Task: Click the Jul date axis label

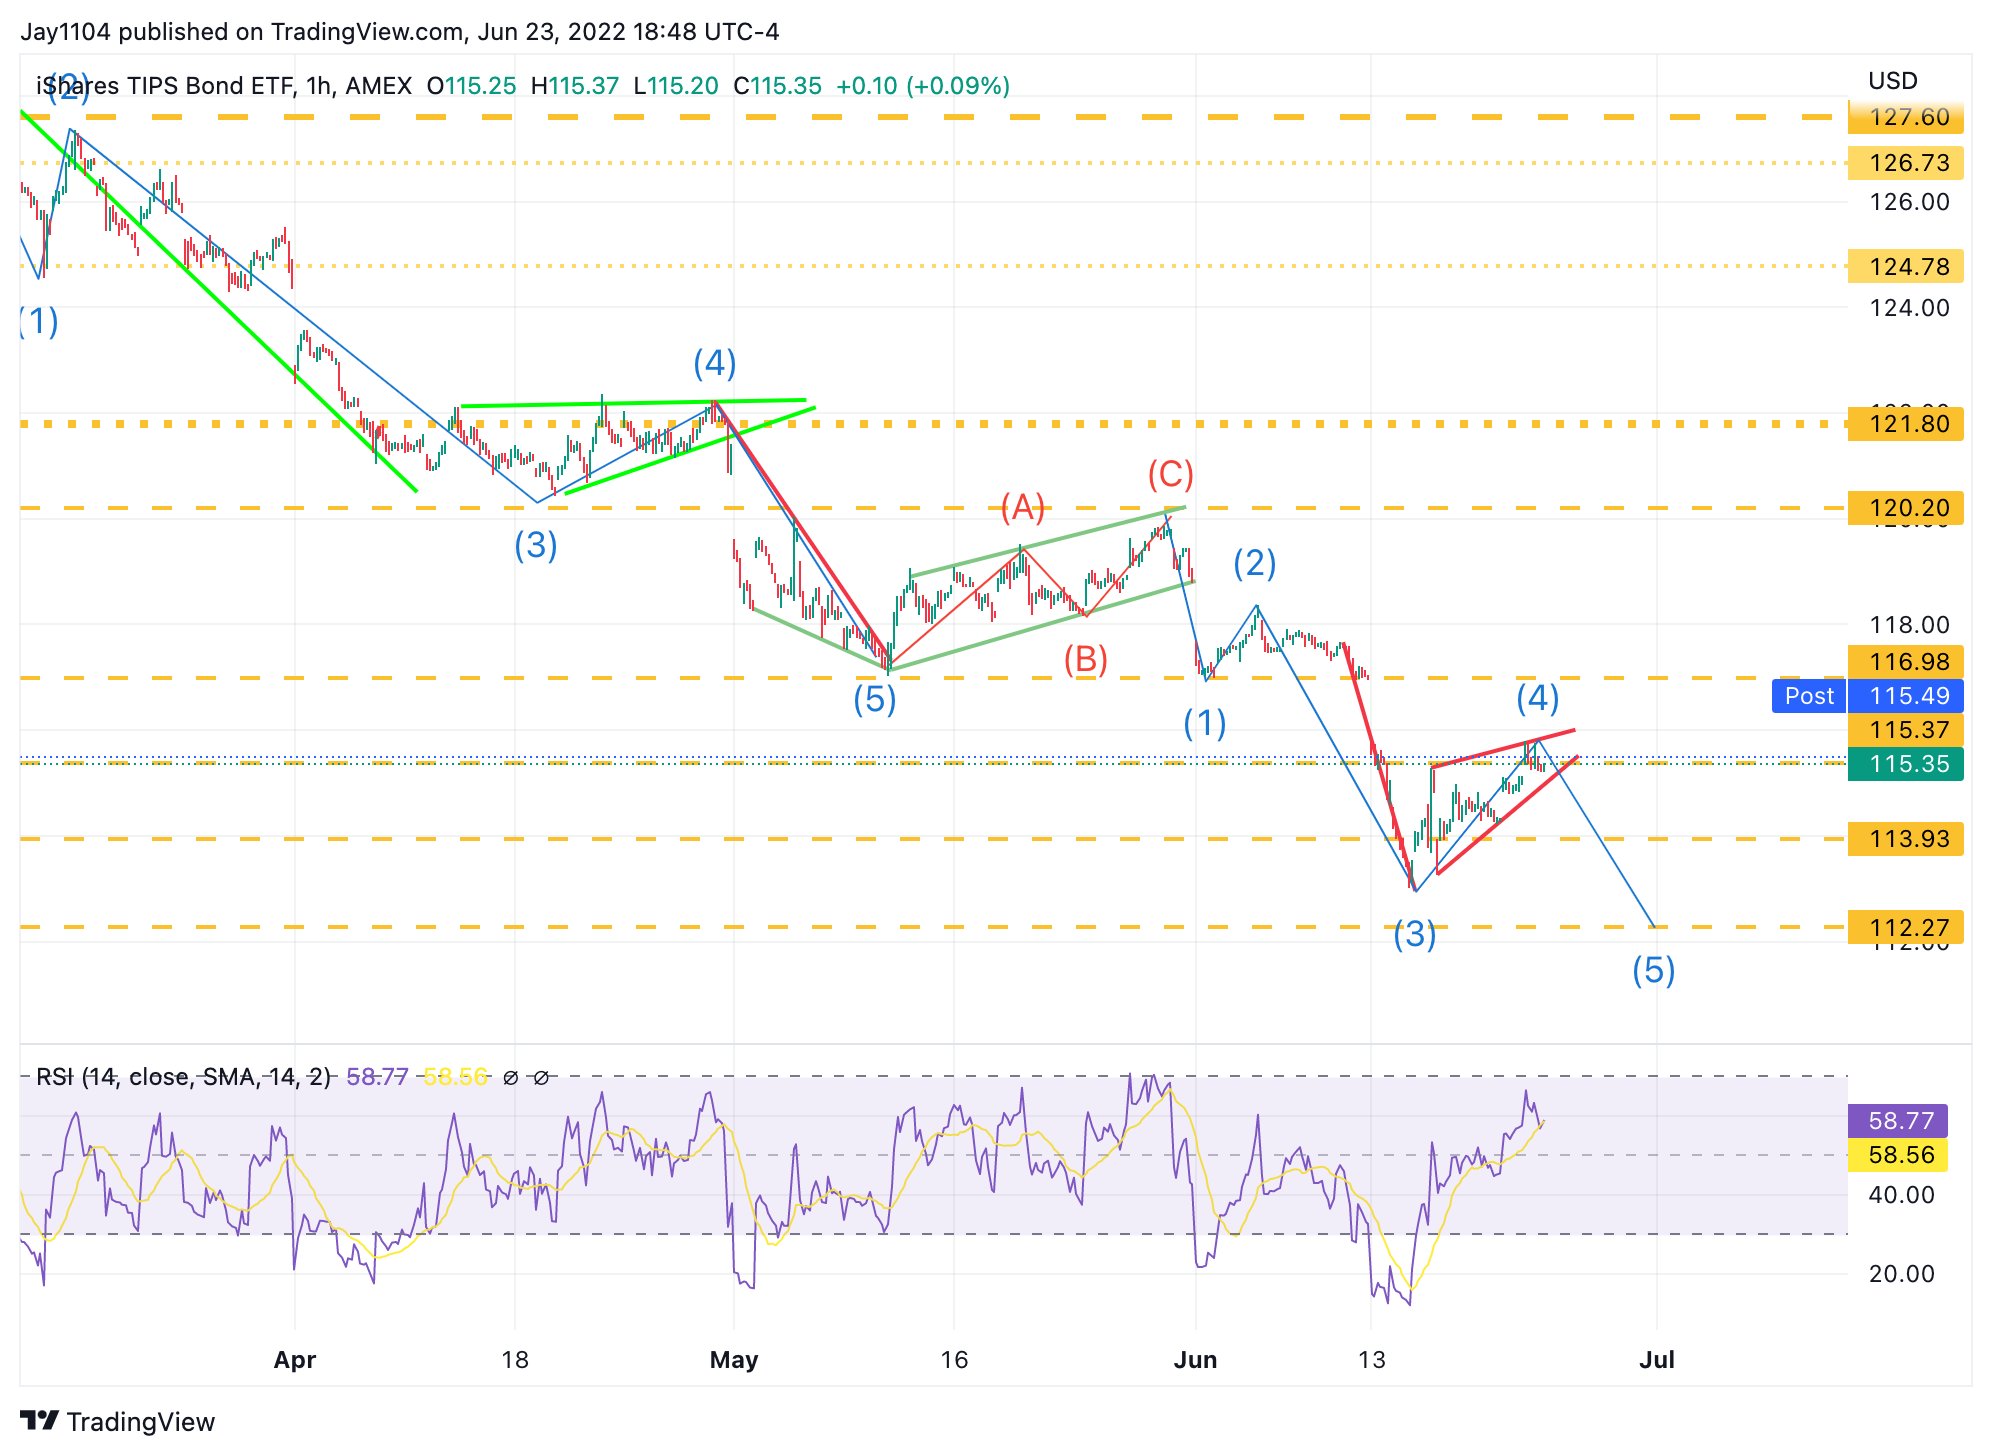Action: 1656,1360
